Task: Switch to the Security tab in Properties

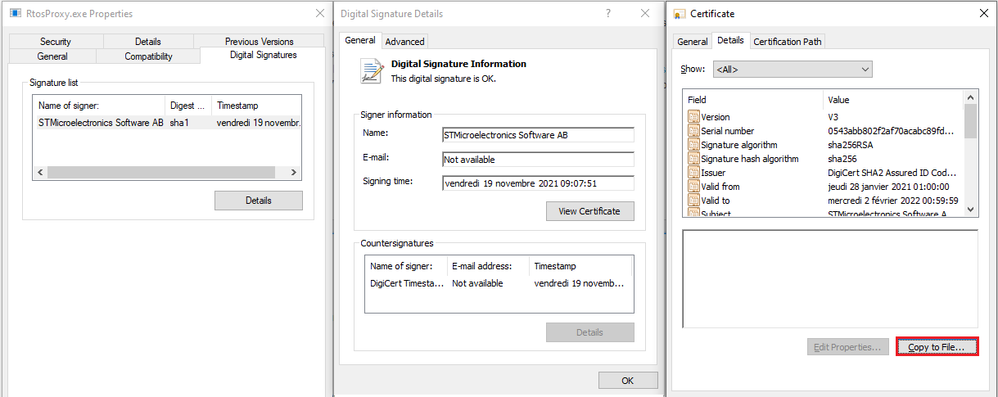Action: click(x=55, y=41)
